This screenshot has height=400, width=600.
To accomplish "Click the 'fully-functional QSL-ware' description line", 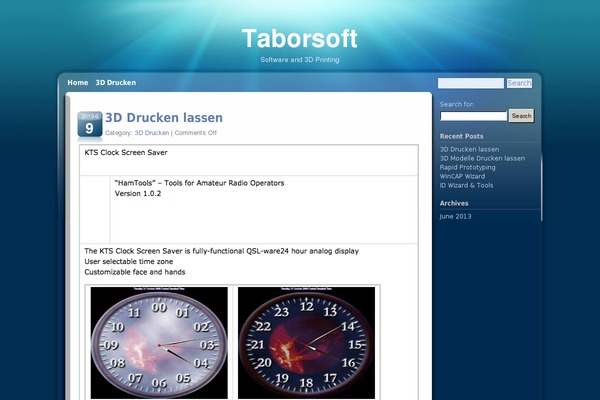I will [222, 251].
